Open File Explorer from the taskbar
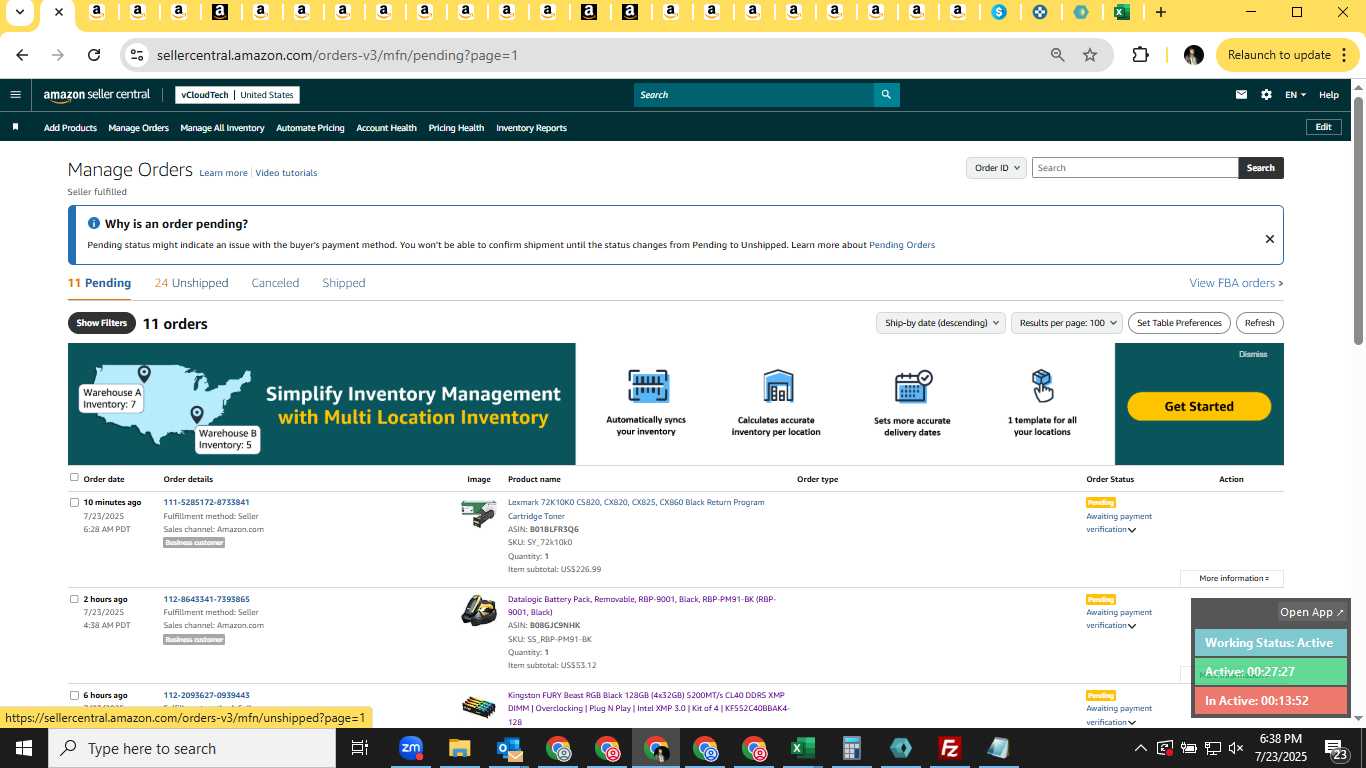 coord(459,748)
